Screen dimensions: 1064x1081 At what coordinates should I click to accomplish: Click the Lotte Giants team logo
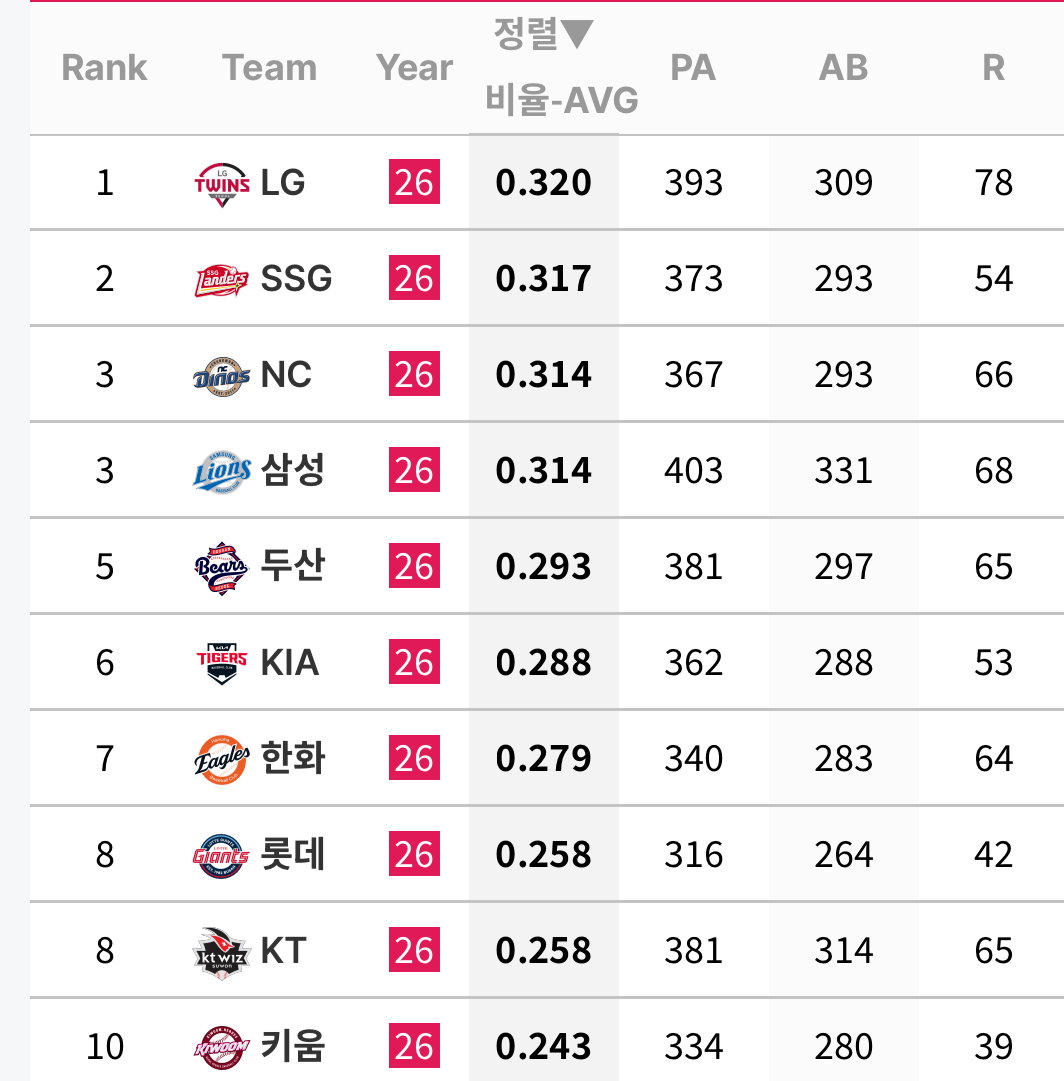[x=221, y=856]
